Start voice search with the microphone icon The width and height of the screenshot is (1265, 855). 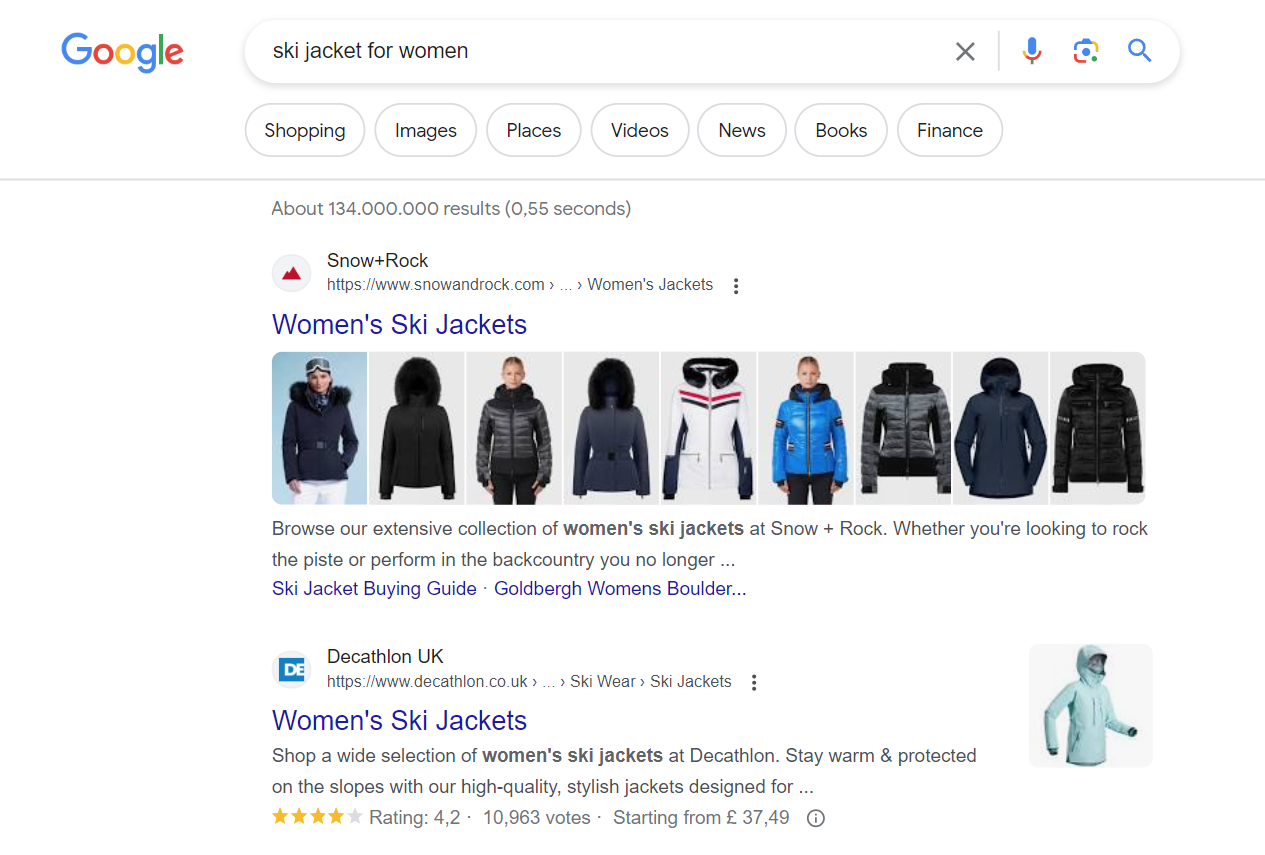click(1031, 50)
